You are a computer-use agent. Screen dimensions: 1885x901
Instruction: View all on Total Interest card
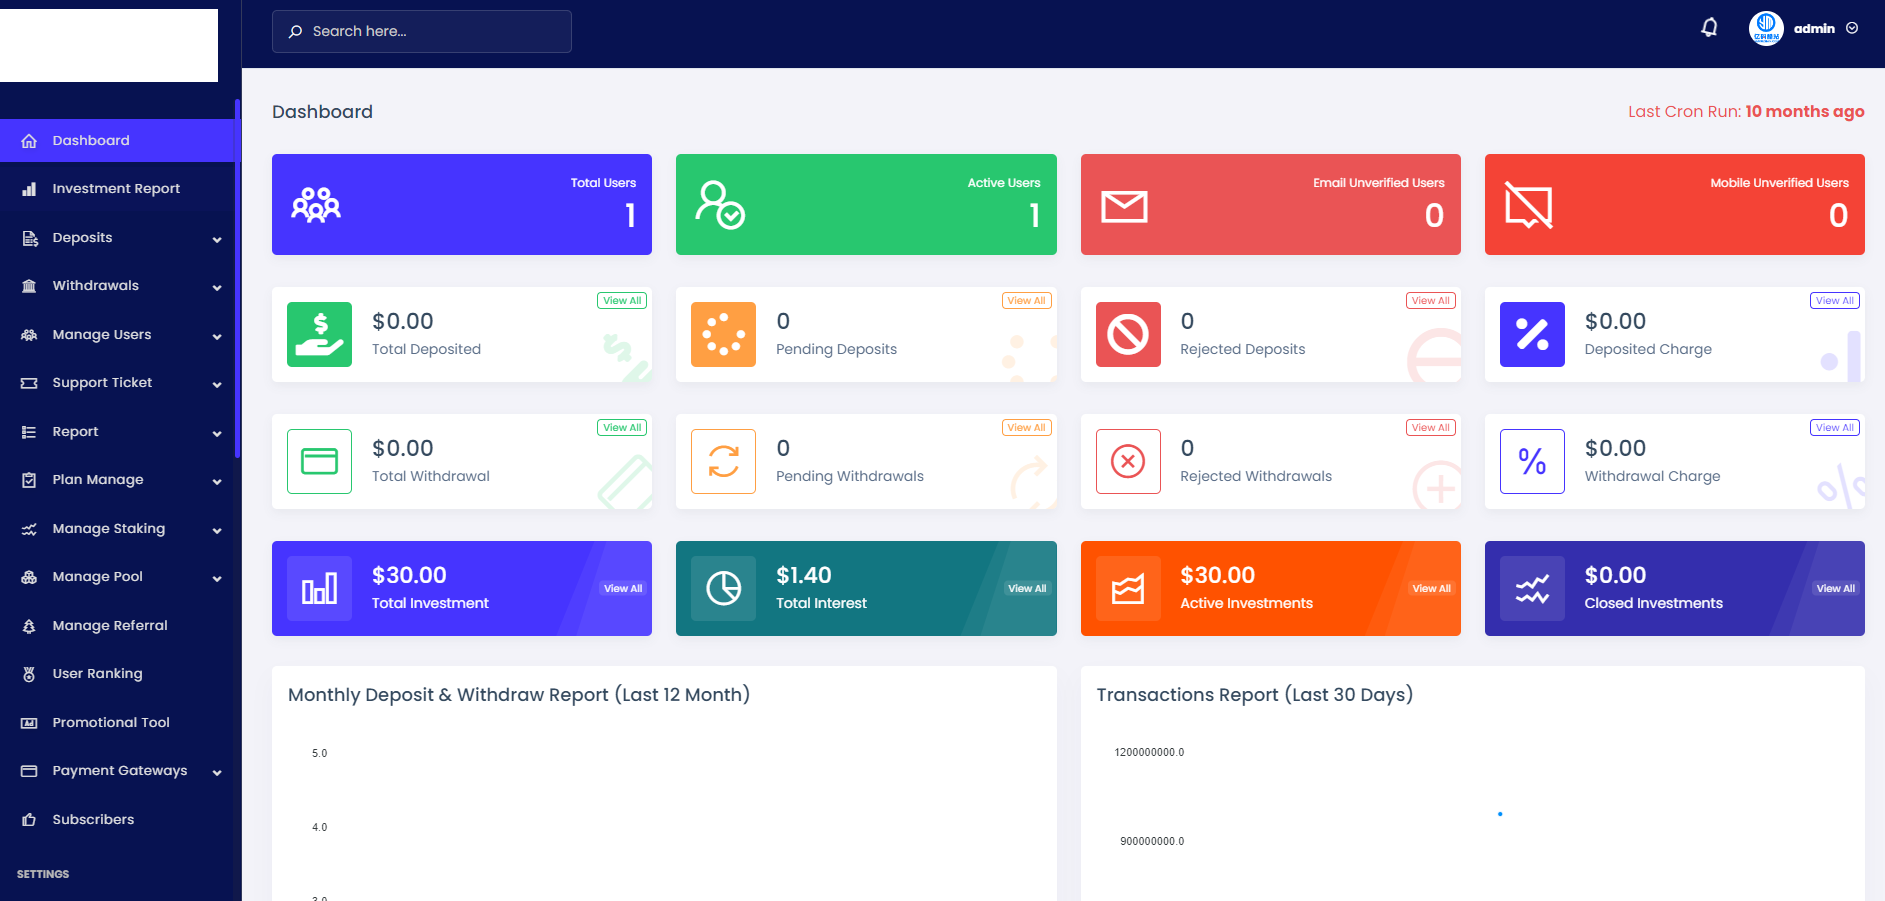coord(1027,589)
